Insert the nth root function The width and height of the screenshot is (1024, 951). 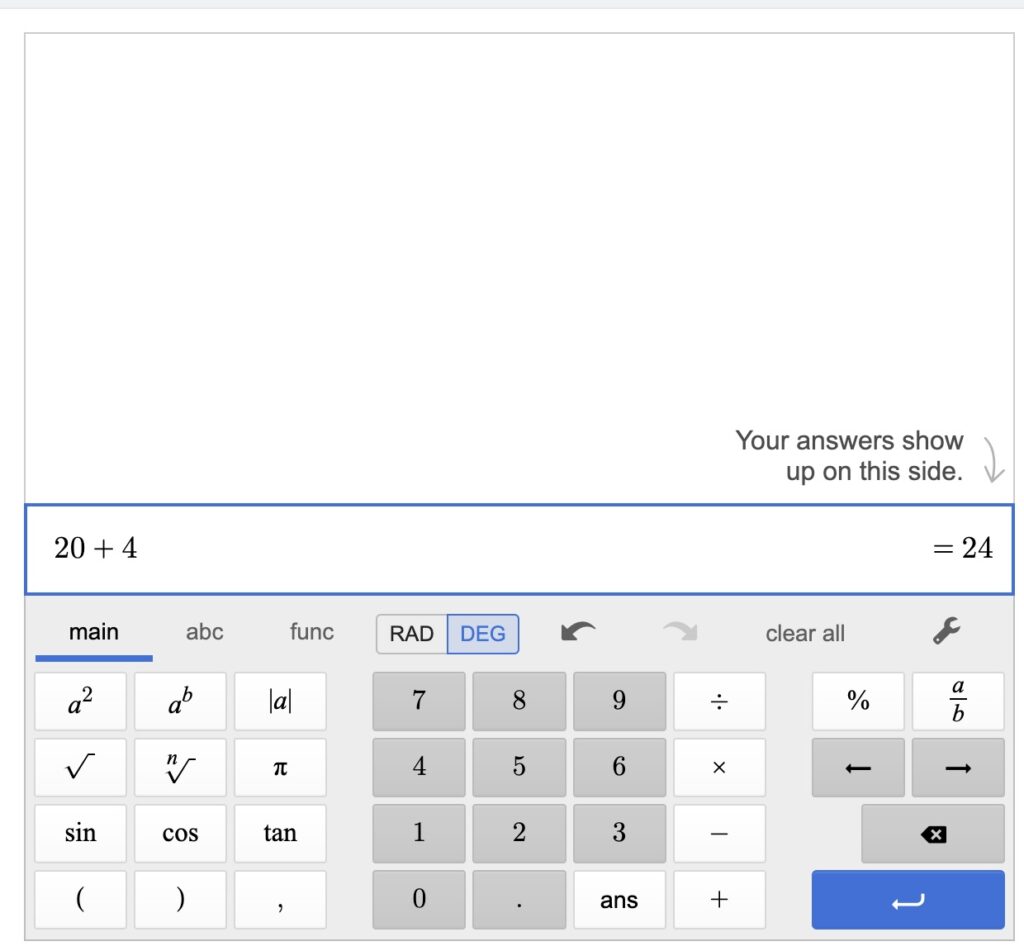click(x=180, y=768)
